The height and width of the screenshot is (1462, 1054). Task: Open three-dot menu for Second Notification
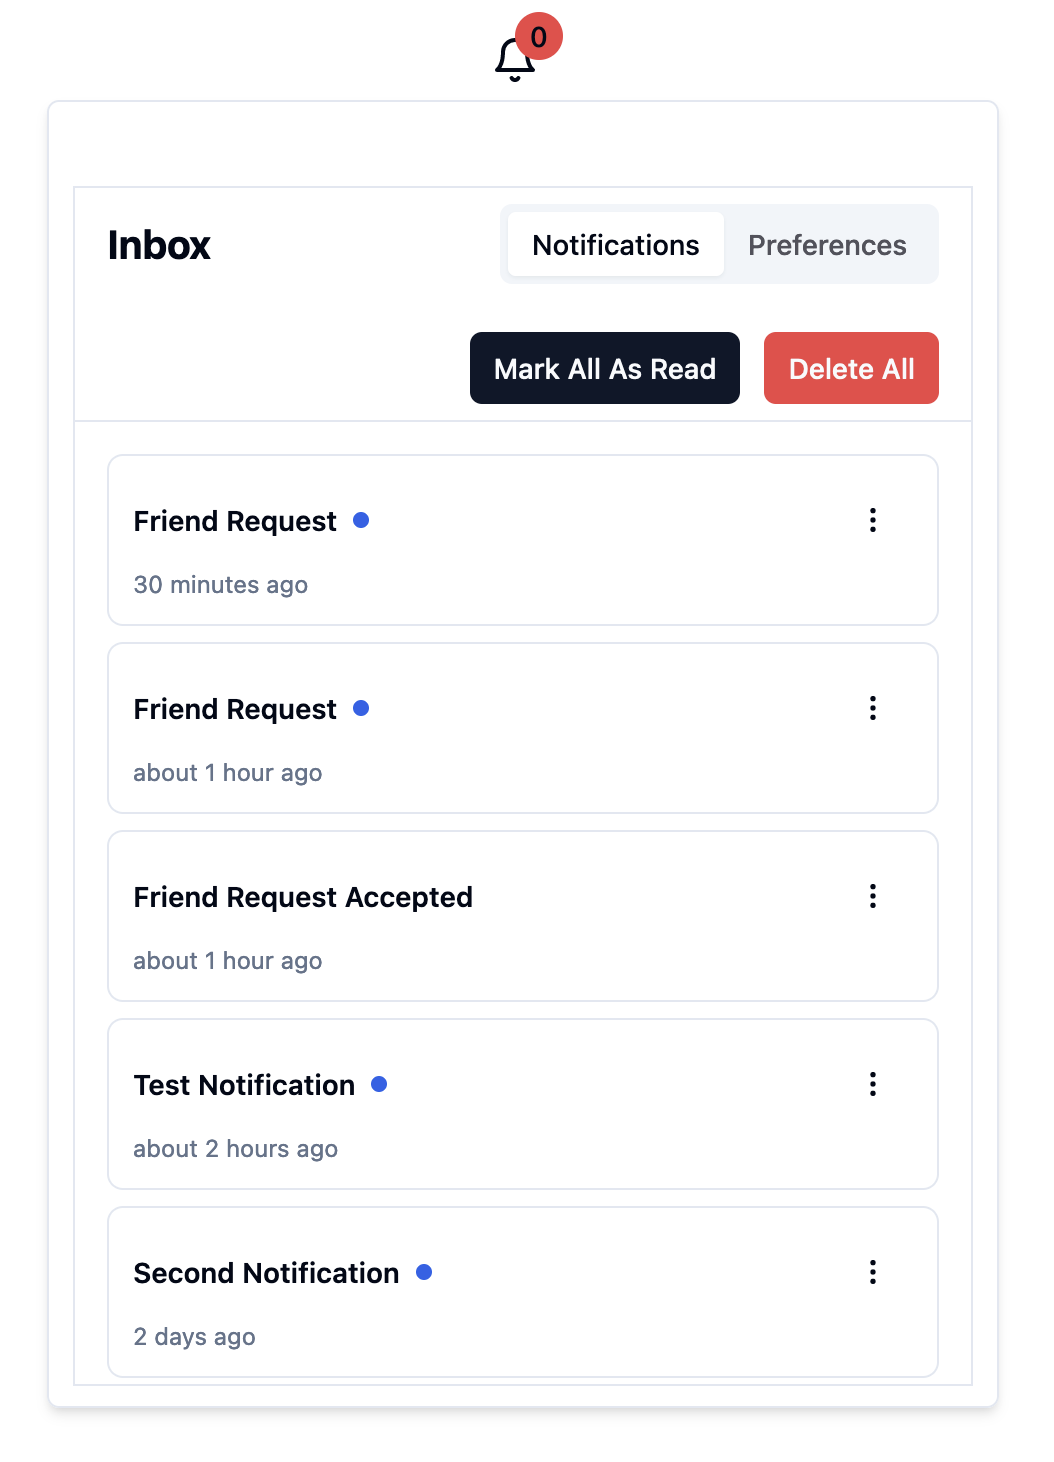873,1272
